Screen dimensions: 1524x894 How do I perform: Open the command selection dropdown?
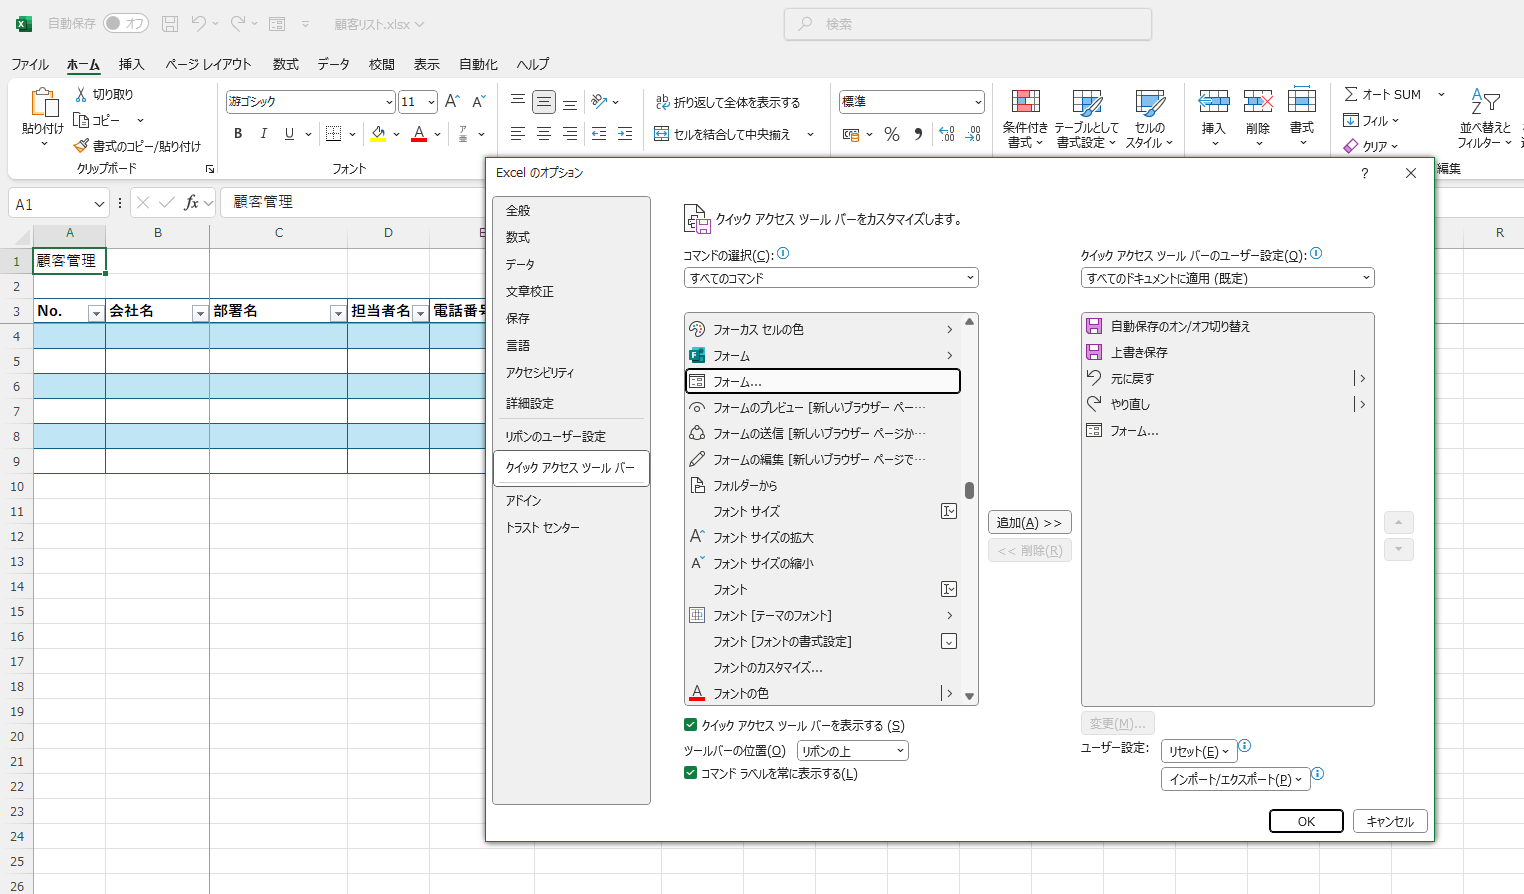(x=830, y=278)
